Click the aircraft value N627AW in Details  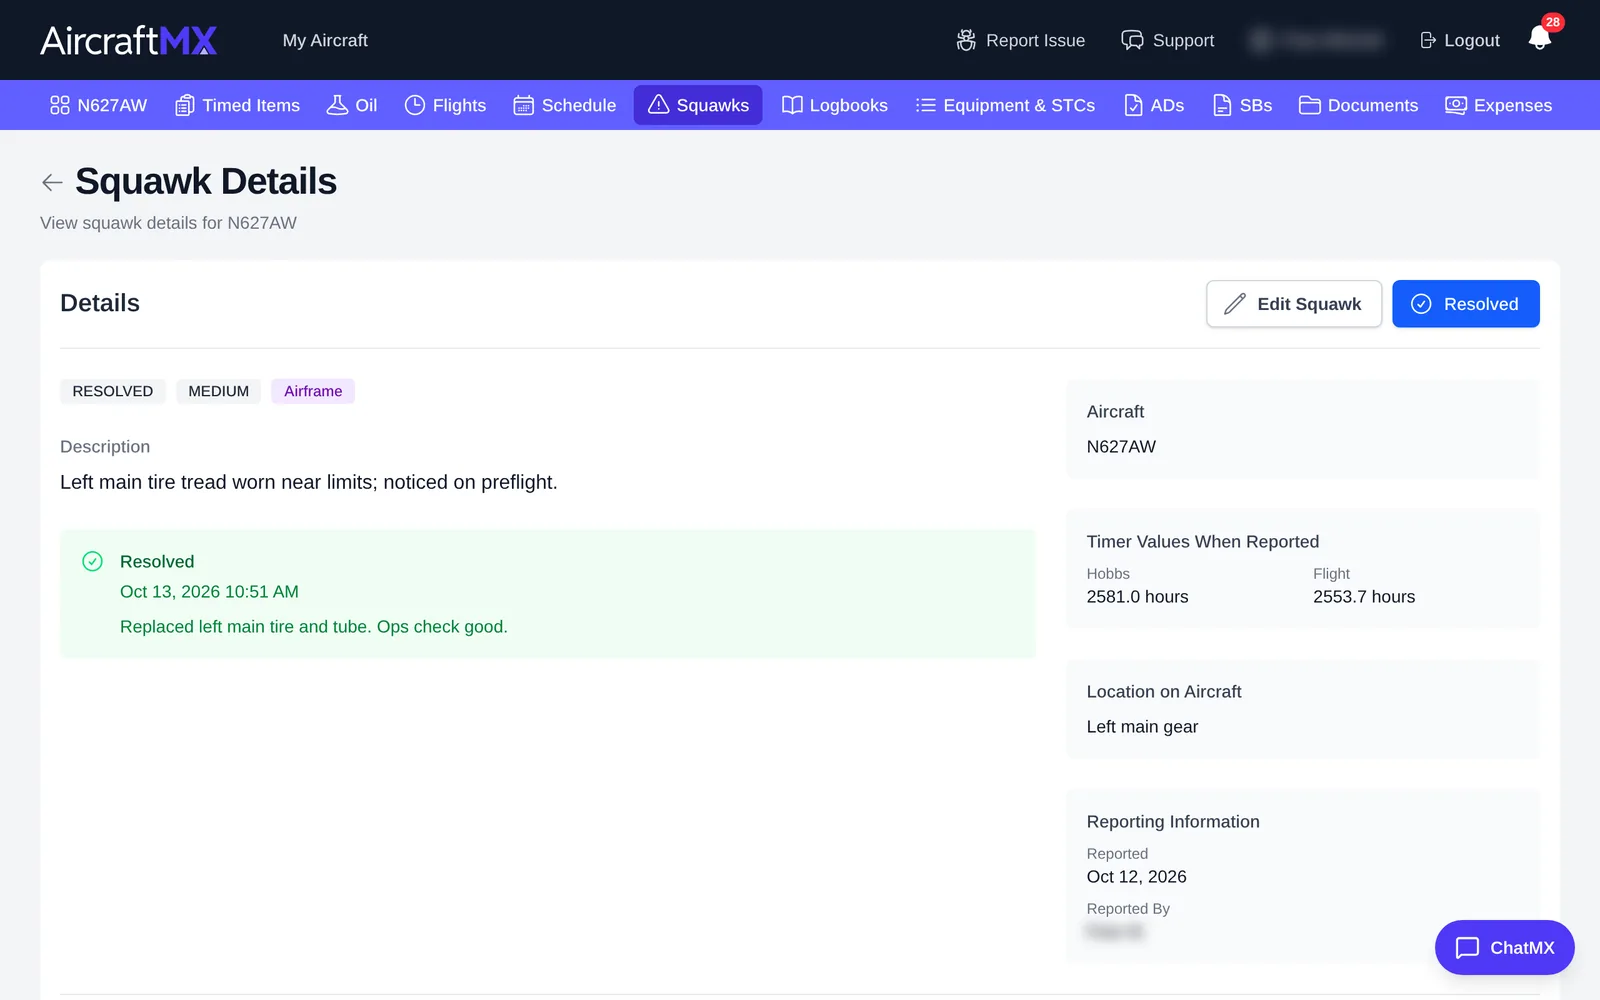[1121, 447]
